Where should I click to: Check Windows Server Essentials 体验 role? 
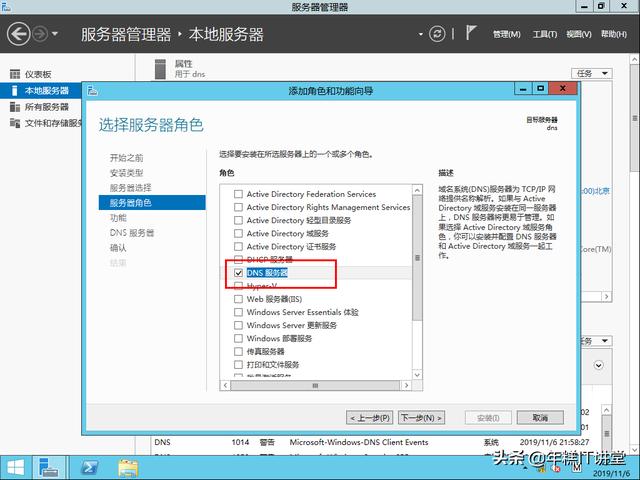coord(238,312)
